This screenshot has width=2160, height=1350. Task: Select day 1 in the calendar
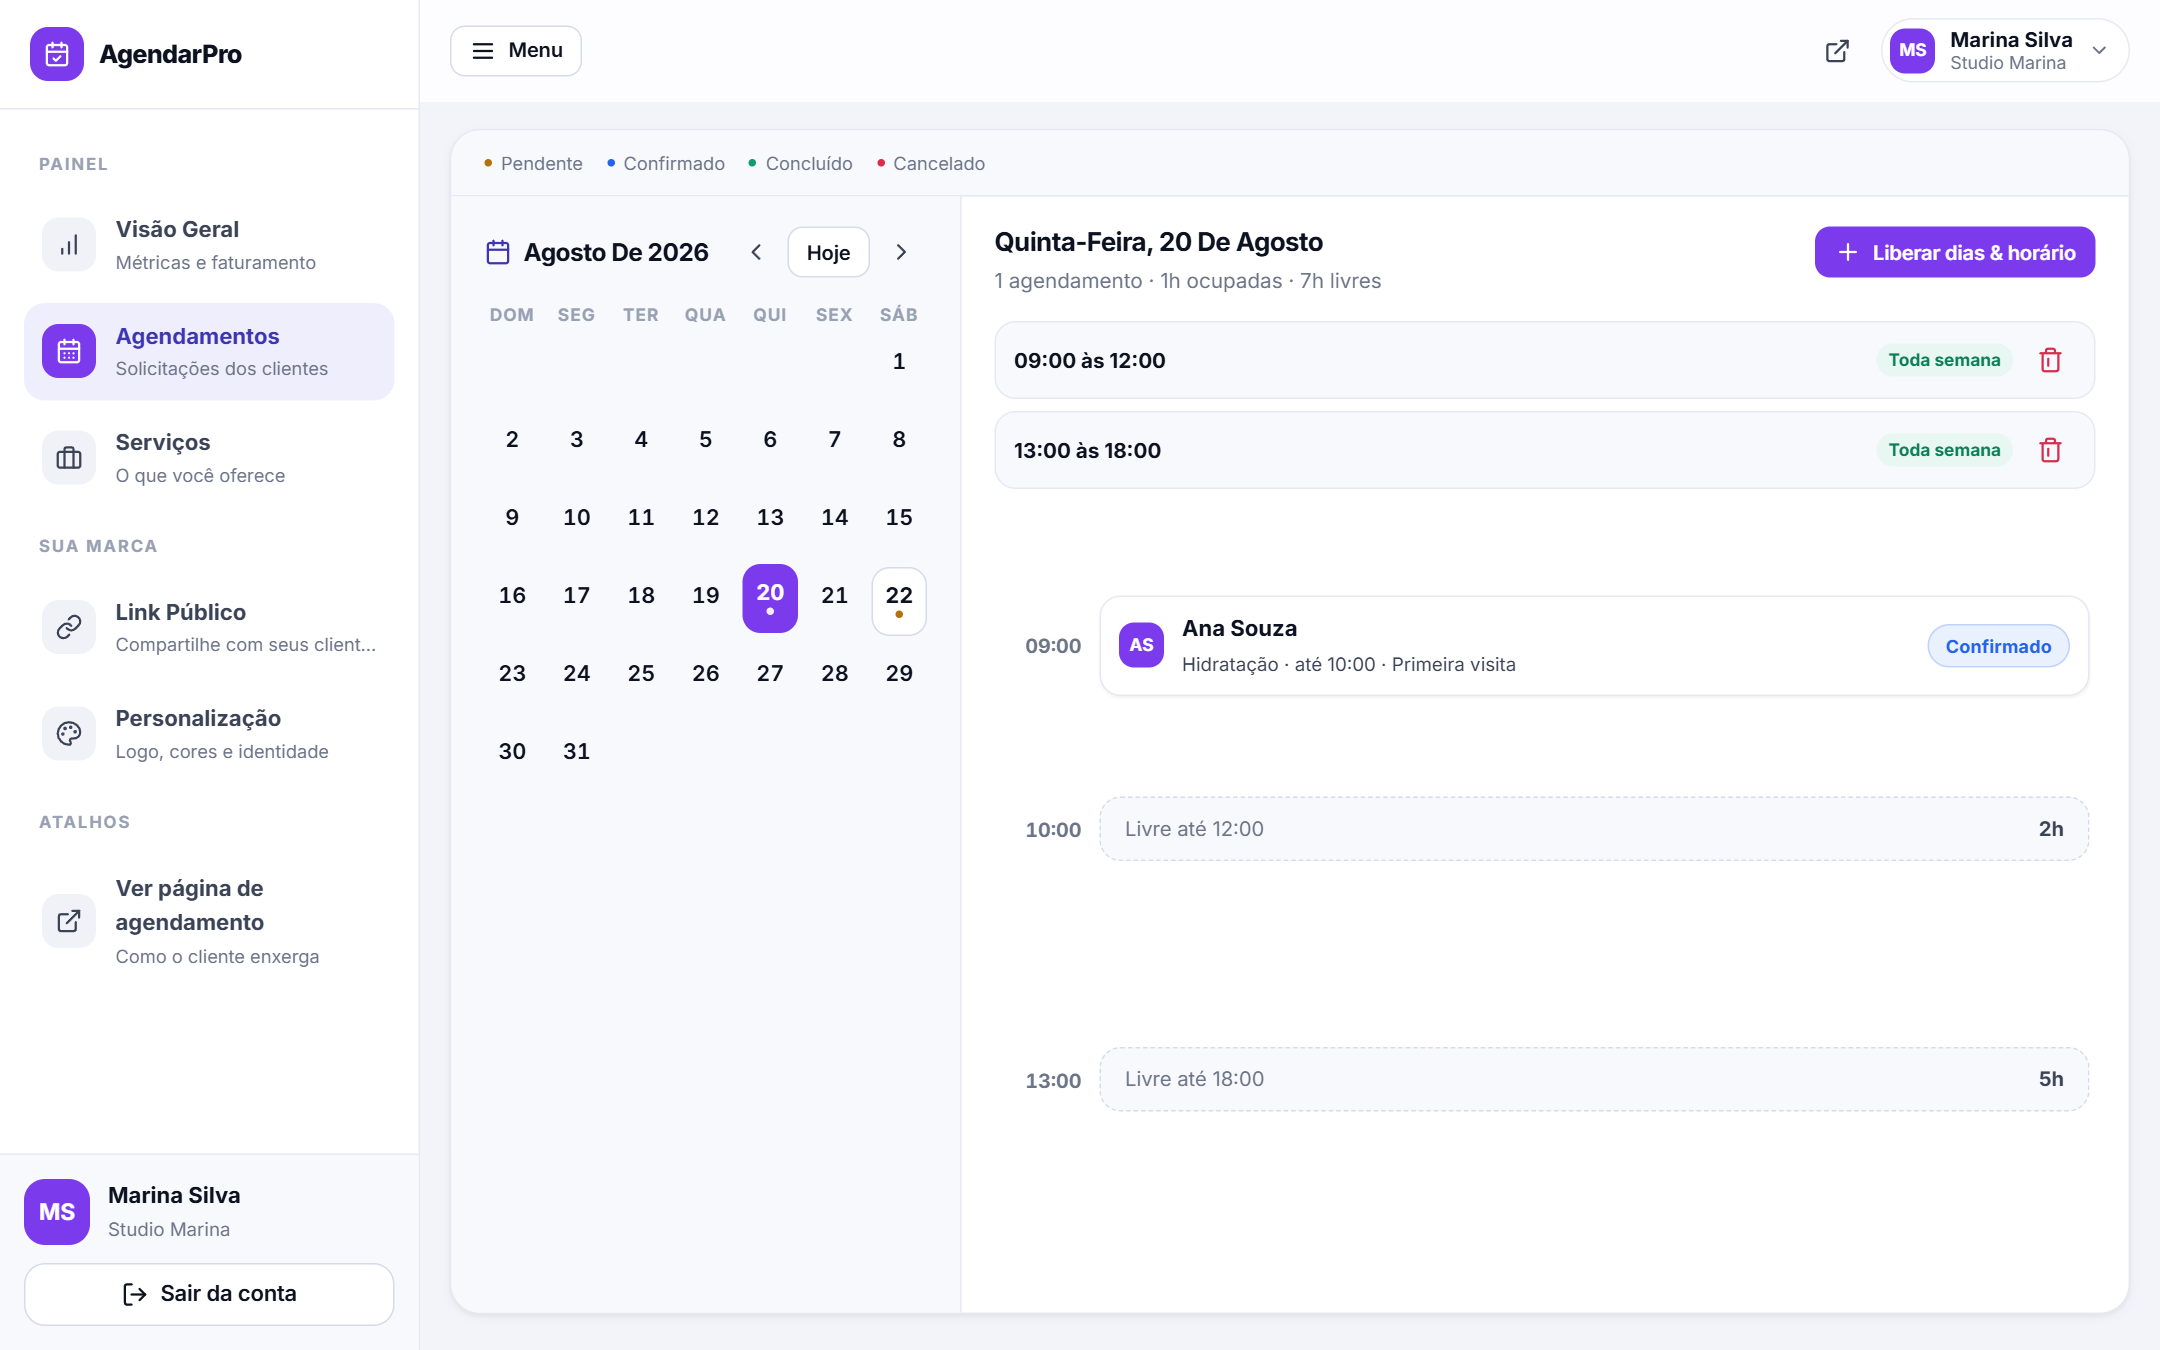tap(899, 361)
